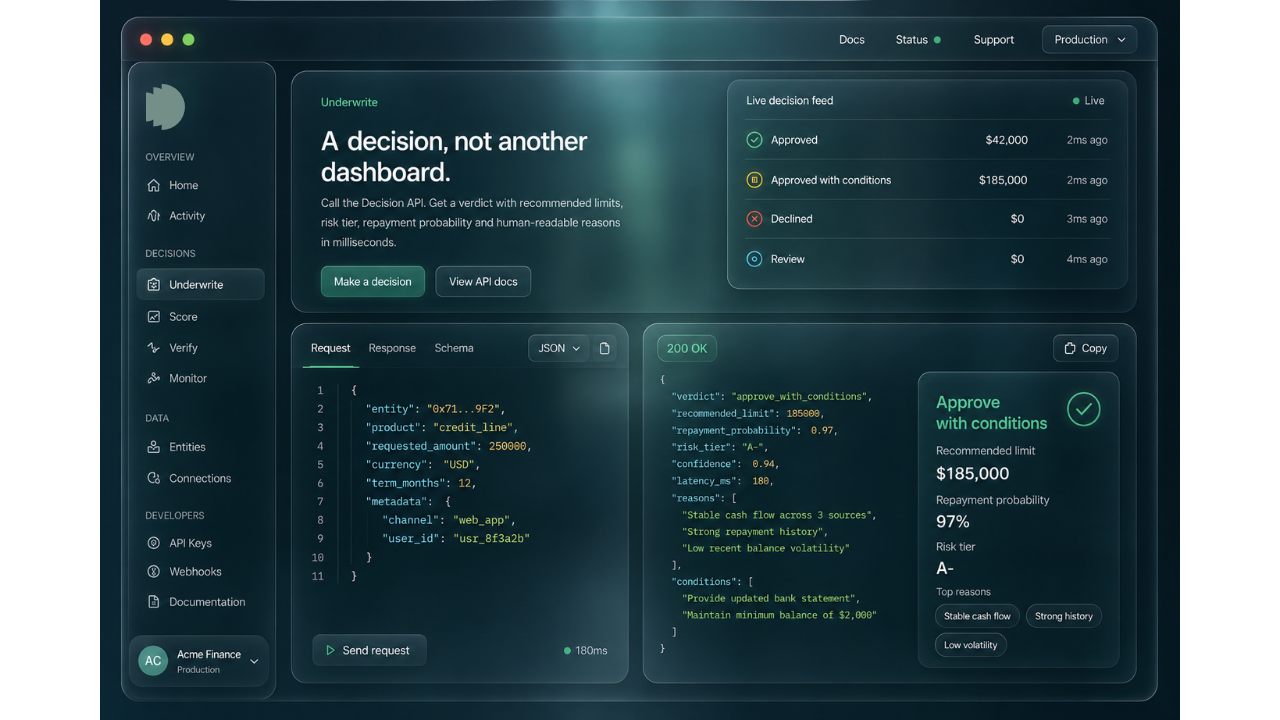Click the Underwrite clipboard icon
Image resolution: width=1280 pixels, height=720 pixels.
[x=153, y=284]
